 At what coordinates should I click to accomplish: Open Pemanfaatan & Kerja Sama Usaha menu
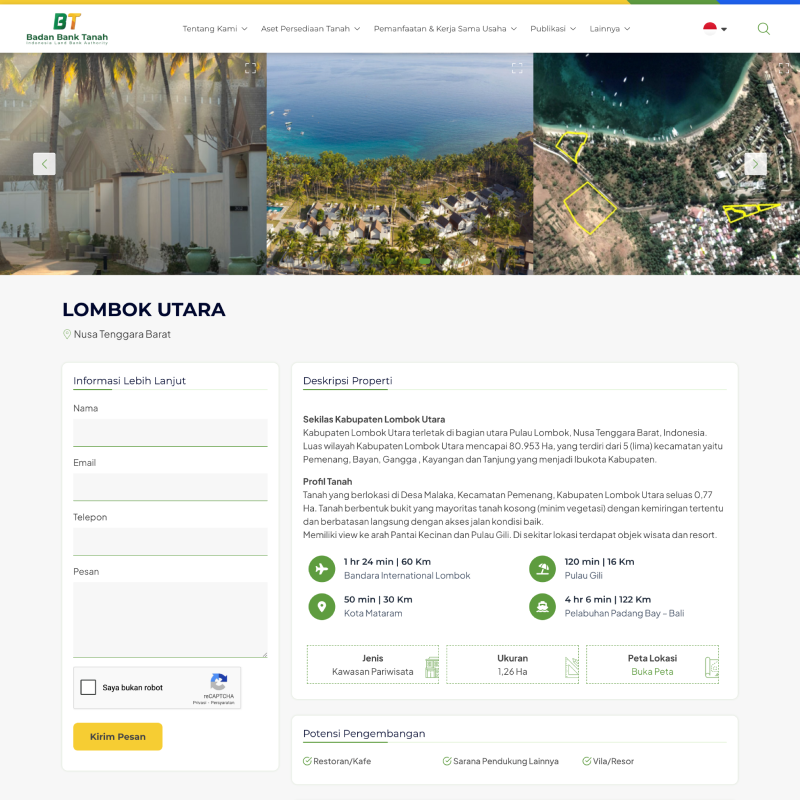tap(445, 29)
